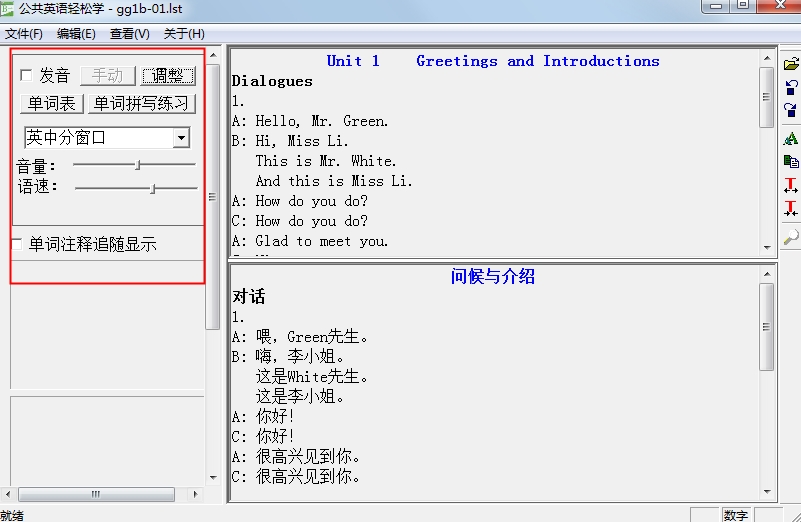801x522 pixels.
Task: Click the line 'And this is Miss Li.'
Action: pos(334,181)
